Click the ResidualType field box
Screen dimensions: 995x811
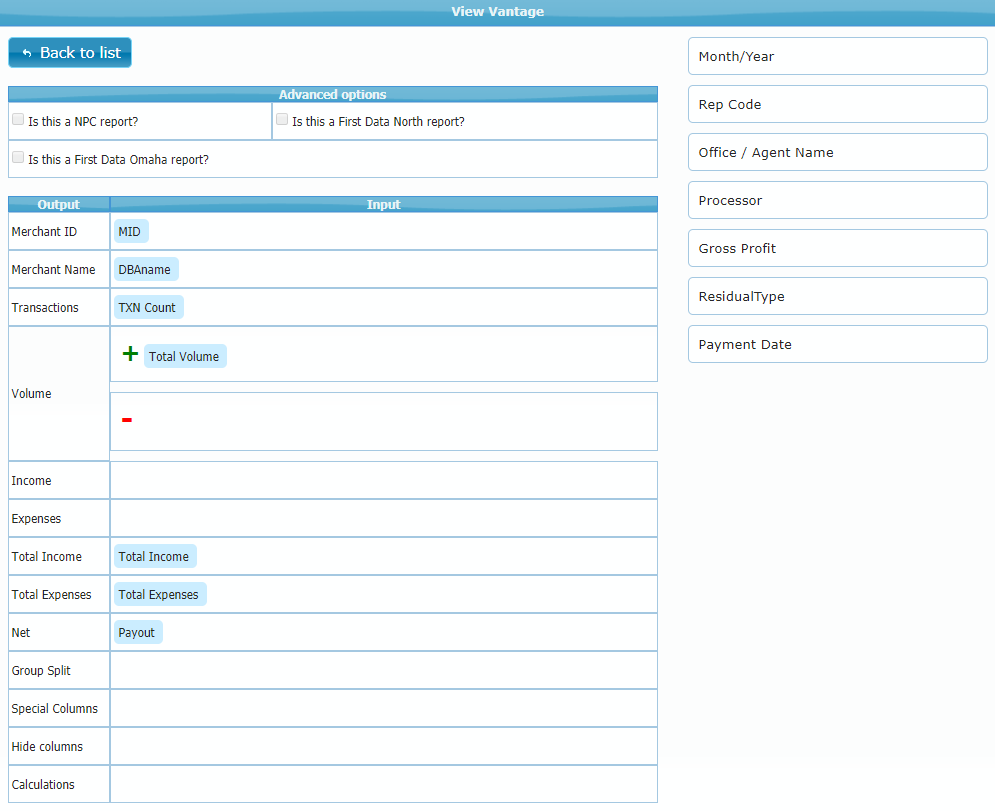click(837, 296)
